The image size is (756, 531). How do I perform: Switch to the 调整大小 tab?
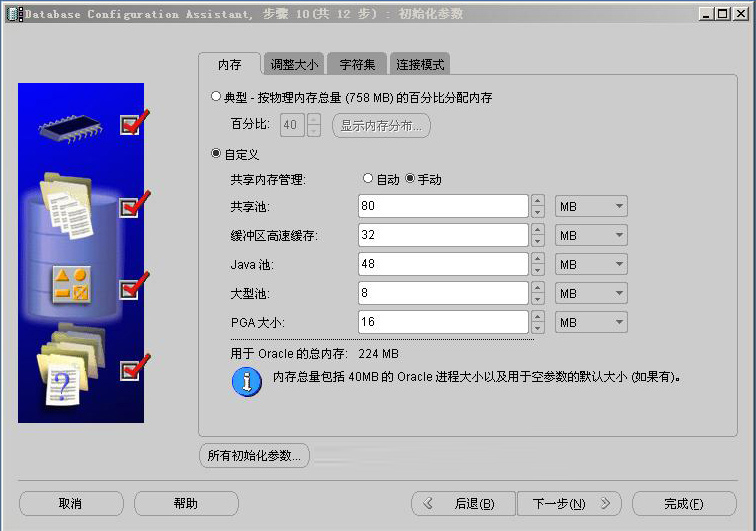click(294, 64)
